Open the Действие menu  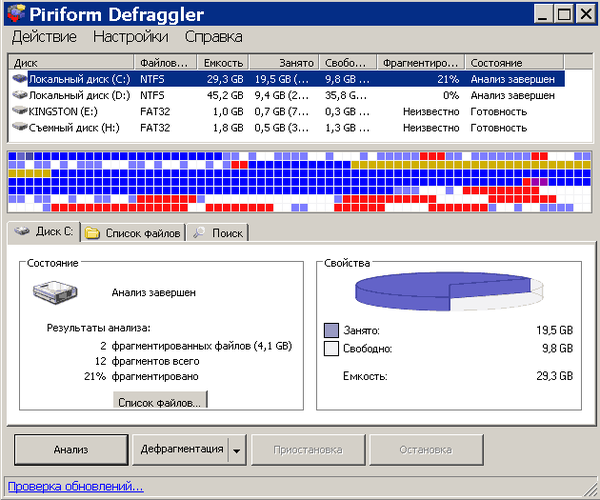click(44, 37)
